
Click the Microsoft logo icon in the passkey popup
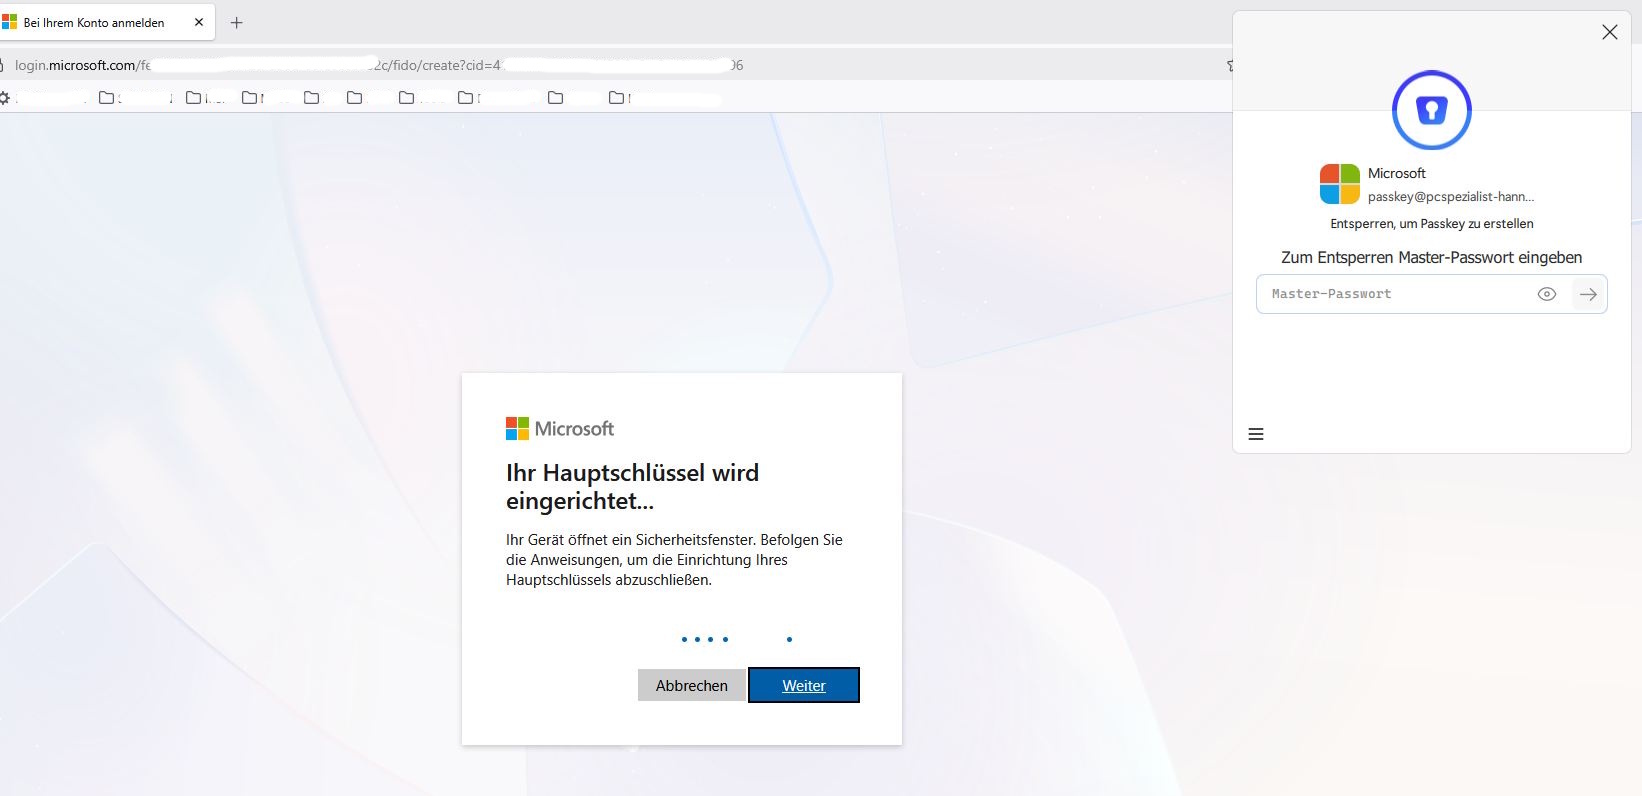pos(1340,184)
